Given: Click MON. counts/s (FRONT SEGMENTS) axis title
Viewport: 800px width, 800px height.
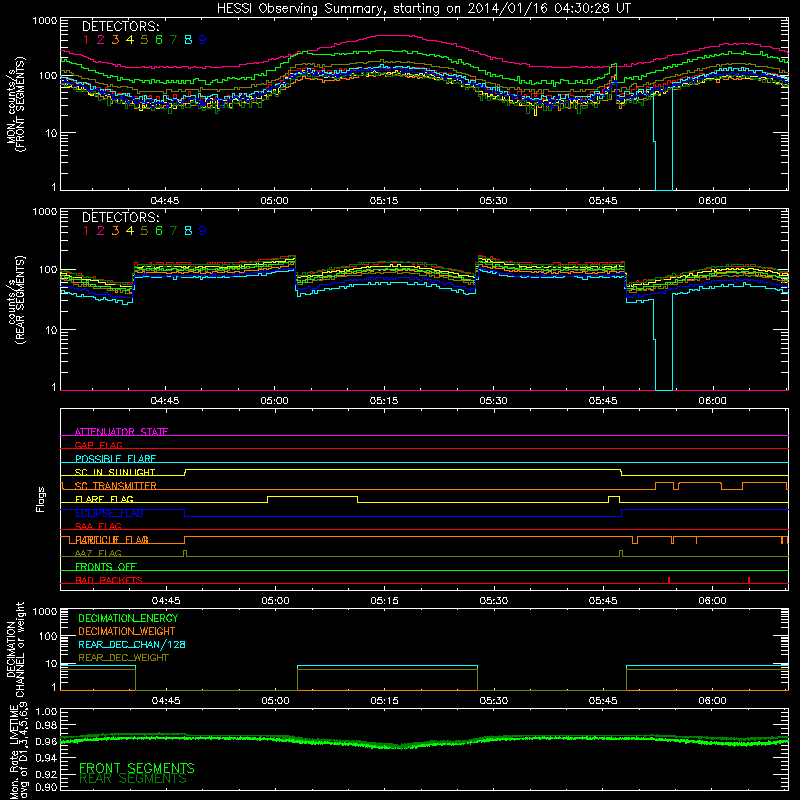Looking at the screenshot, I should pyautogui.click(x=15, y=104).
